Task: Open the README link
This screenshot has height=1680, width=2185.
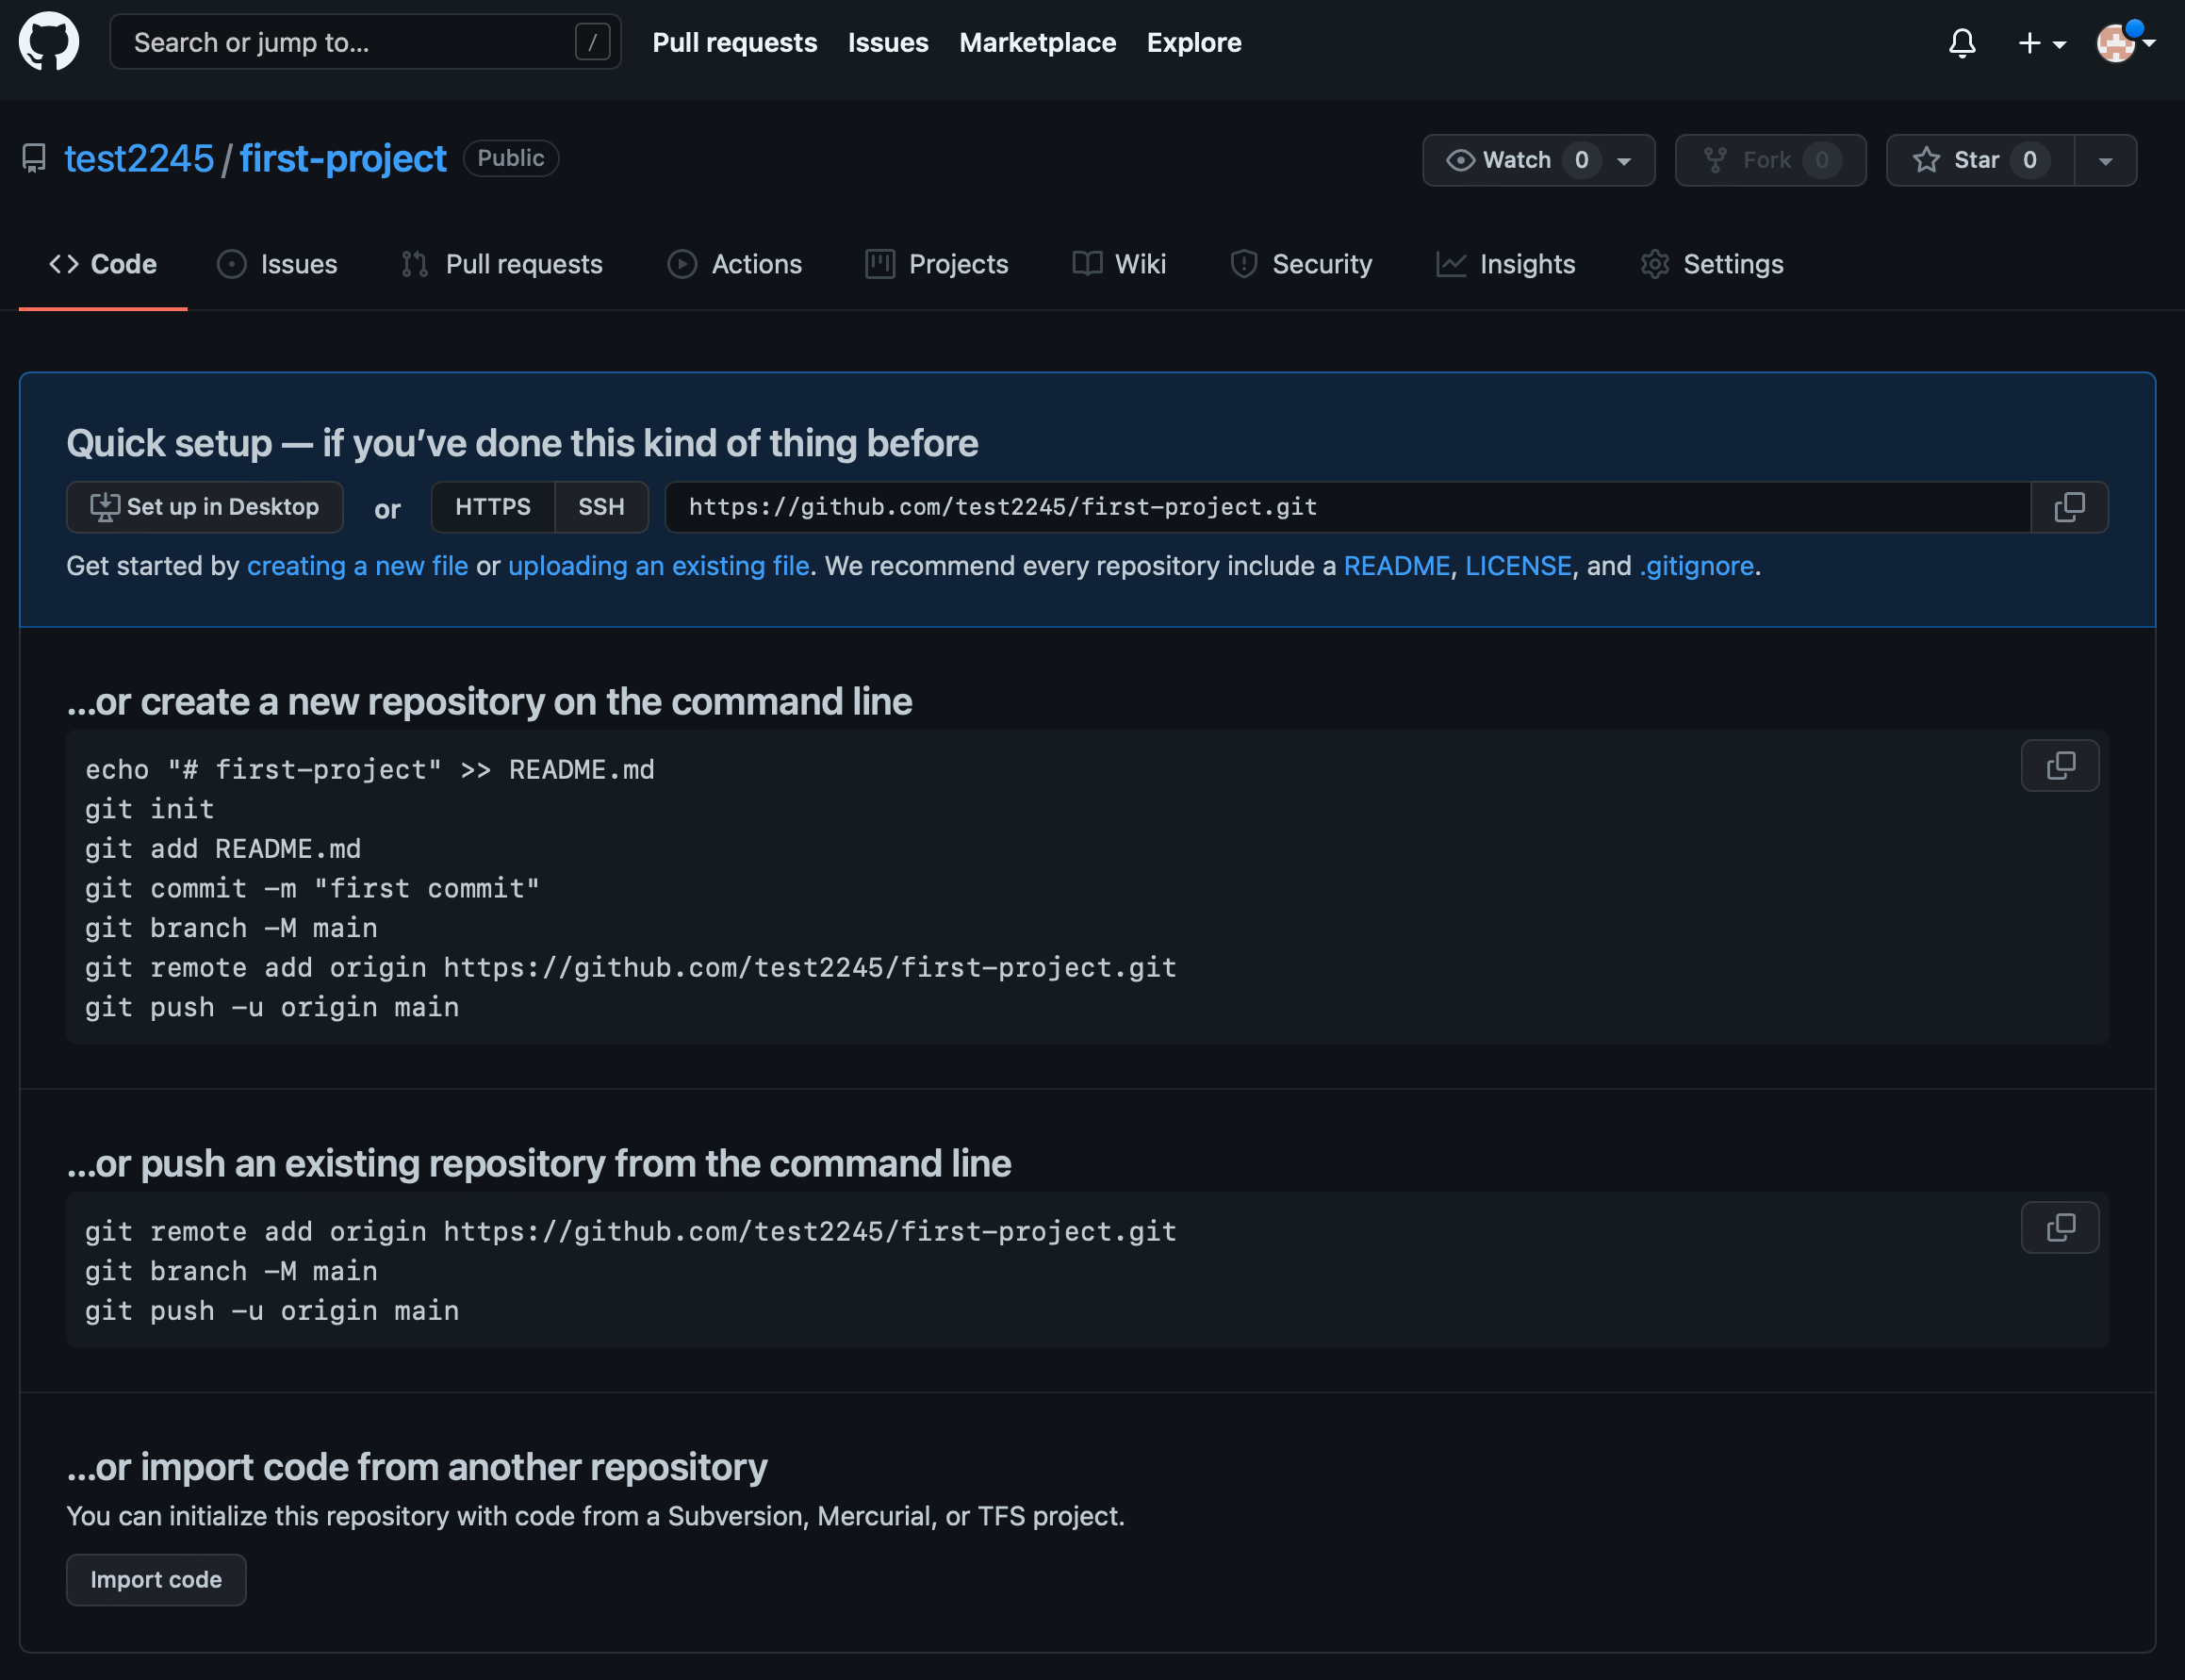Action: [1396, 566]
